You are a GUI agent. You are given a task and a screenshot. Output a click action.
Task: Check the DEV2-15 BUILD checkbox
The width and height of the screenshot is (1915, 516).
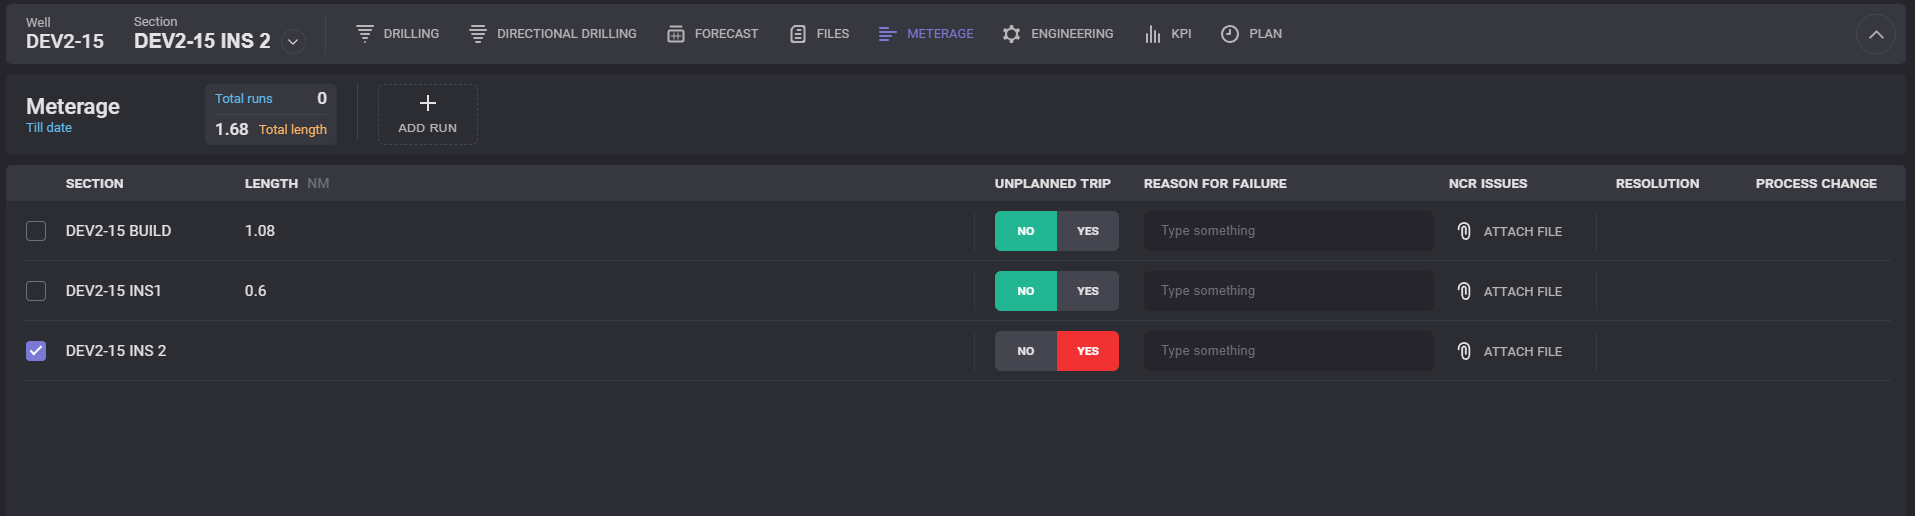pyautogui.click(x=36, y=231)
